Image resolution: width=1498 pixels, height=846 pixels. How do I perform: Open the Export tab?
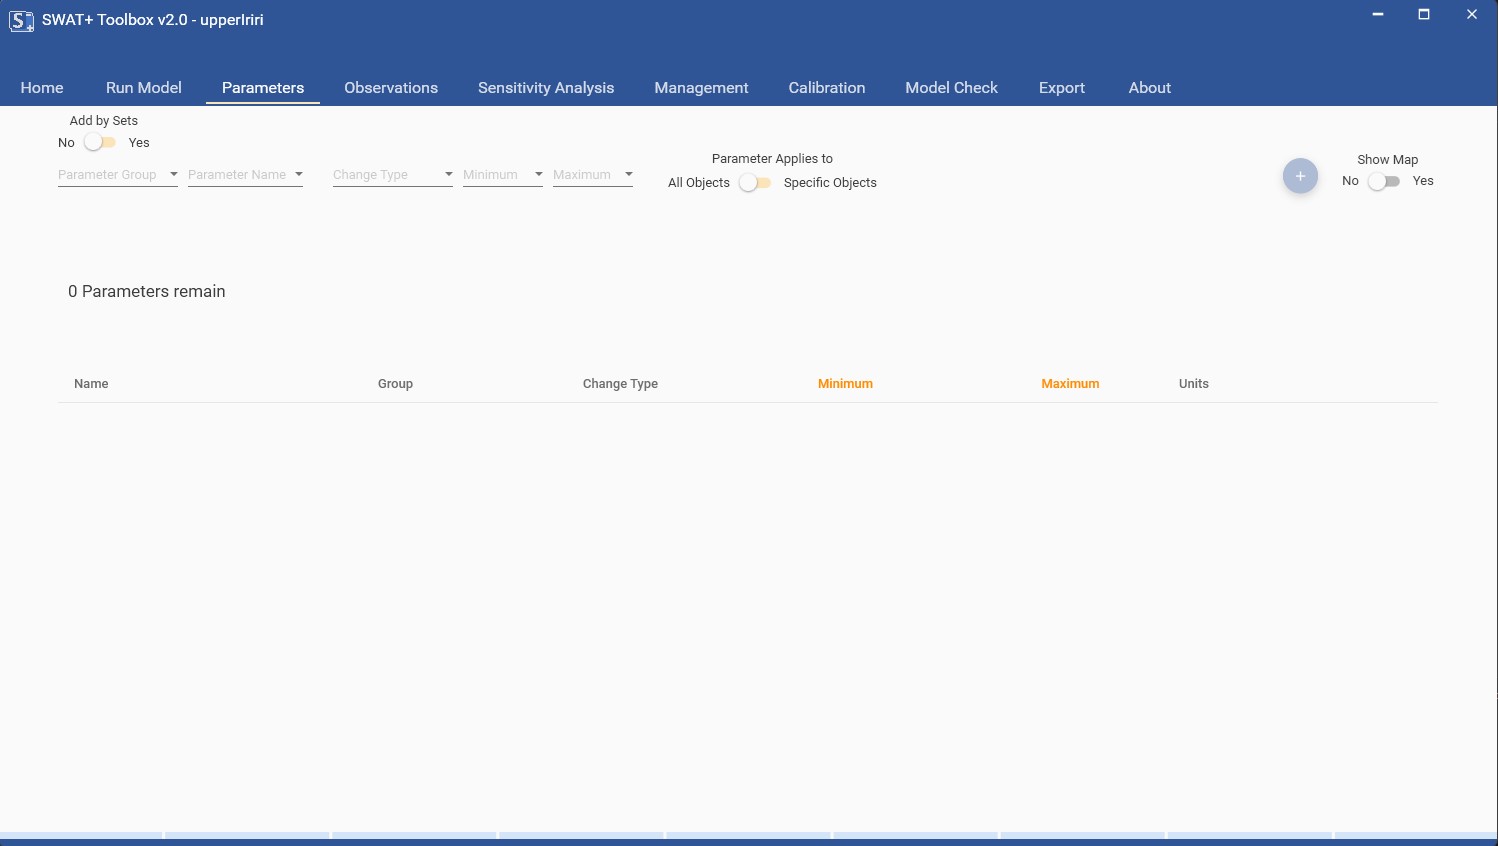pos(1062,88)
